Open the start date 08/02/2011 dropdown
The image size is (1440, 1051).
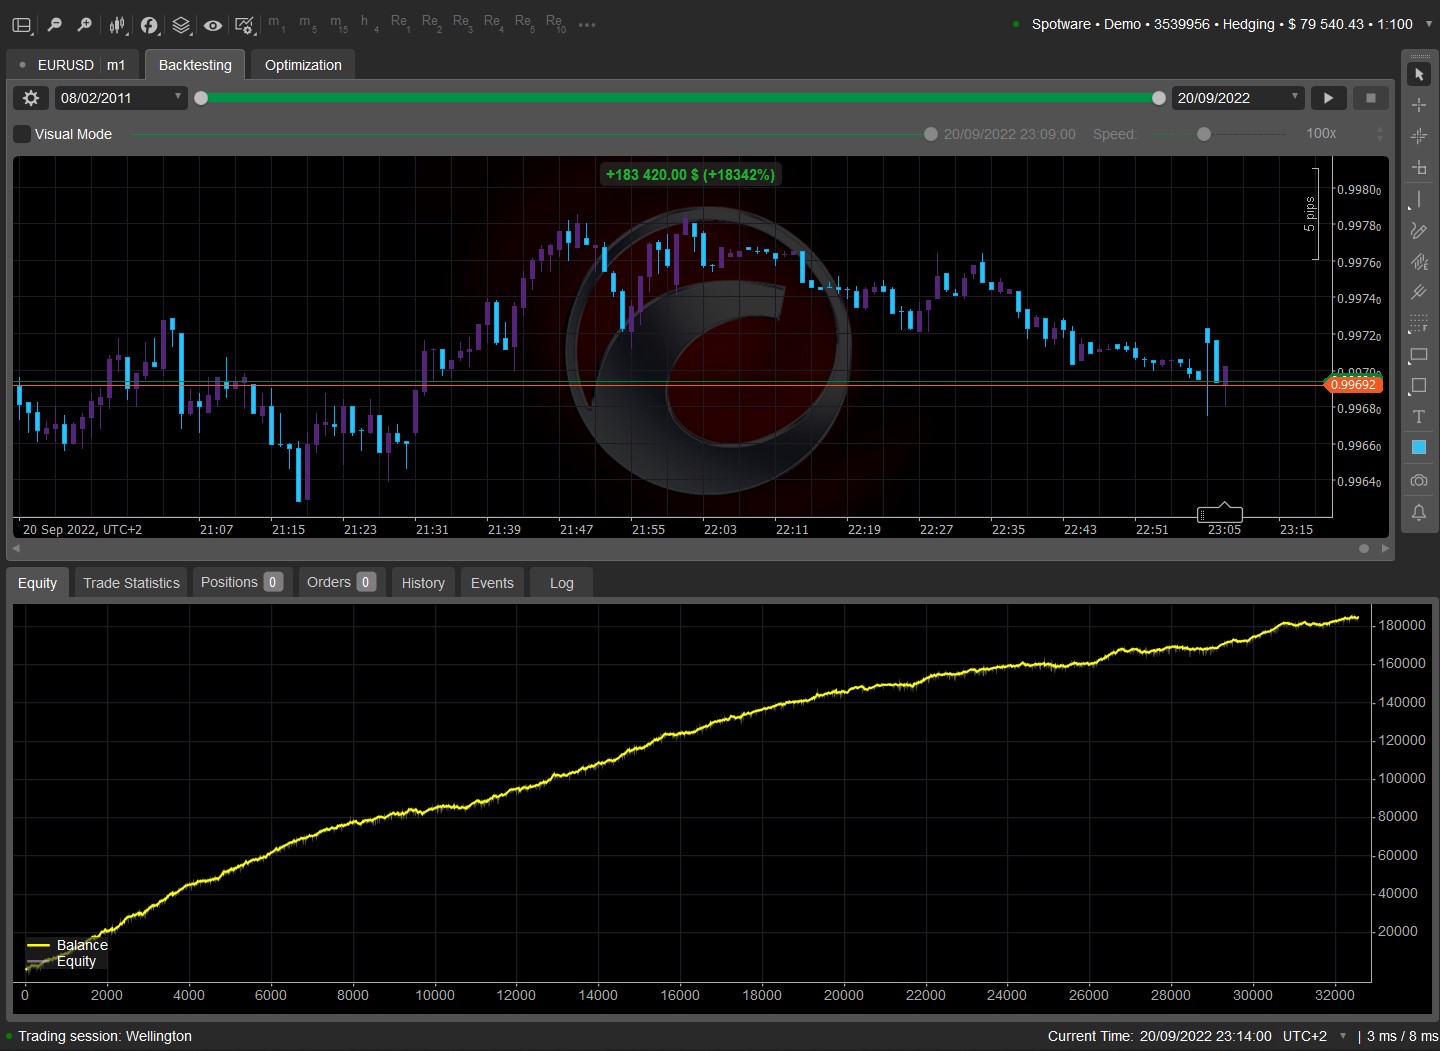120,98
